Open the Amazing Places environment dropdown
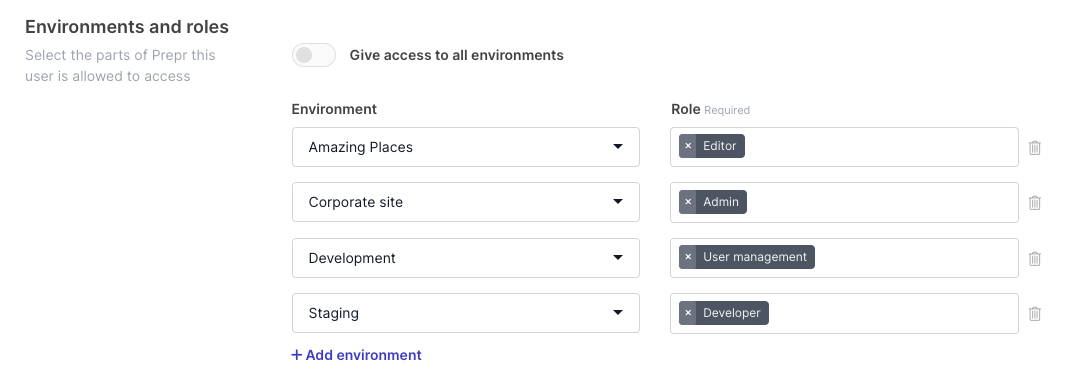 465,147
